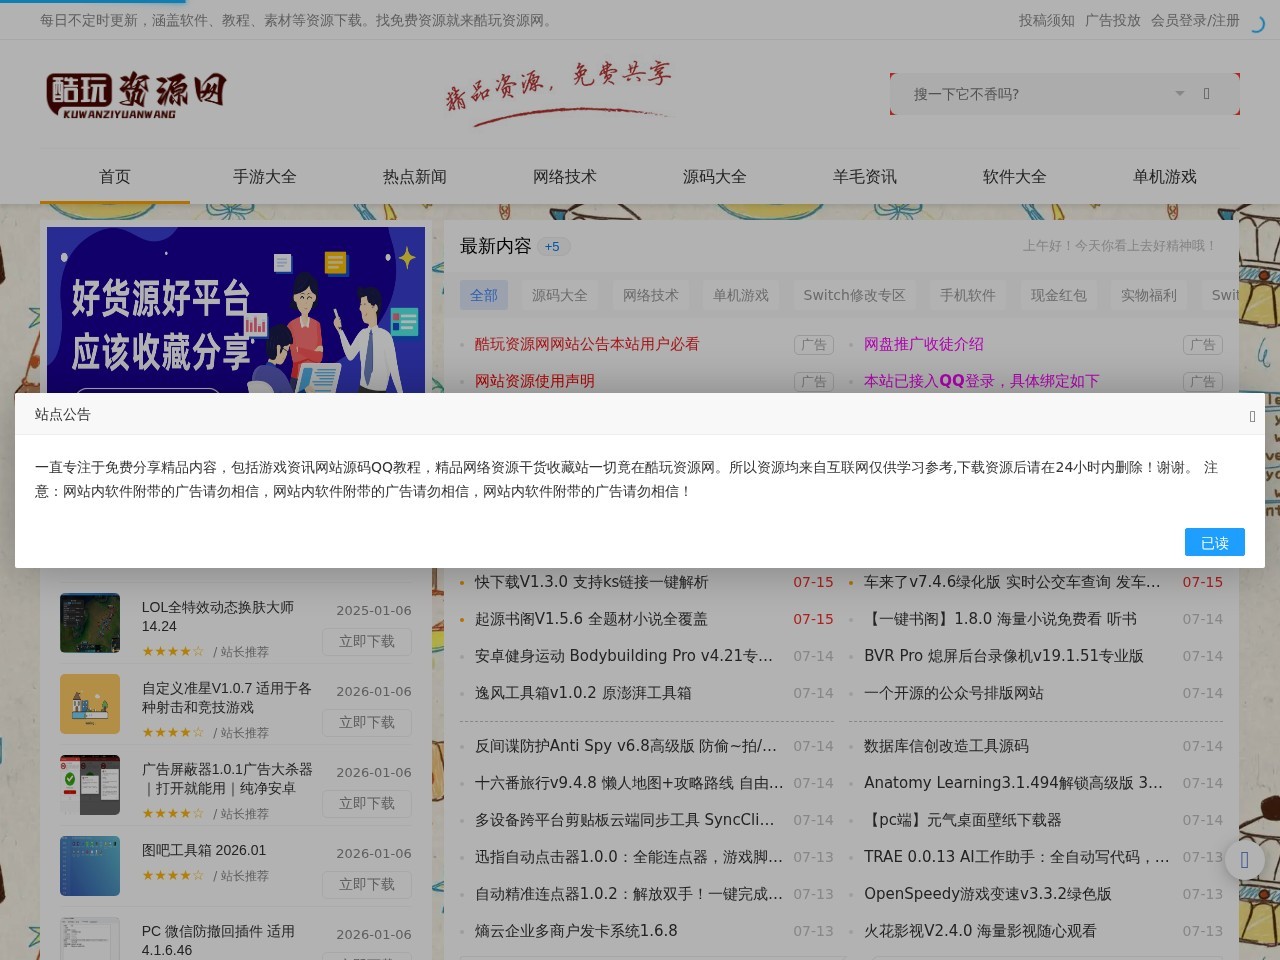Open 网络技术 nav item
1280x960 pixels.
coord(565,177)
